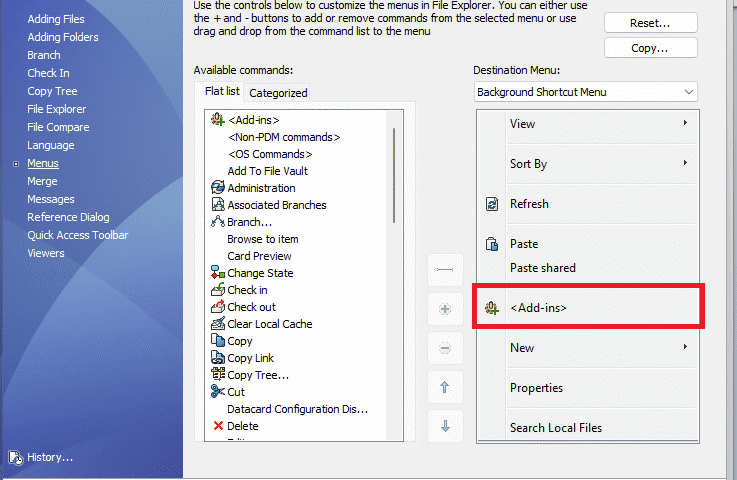
Task: Click the Change State icon
Action: point(217,272)
